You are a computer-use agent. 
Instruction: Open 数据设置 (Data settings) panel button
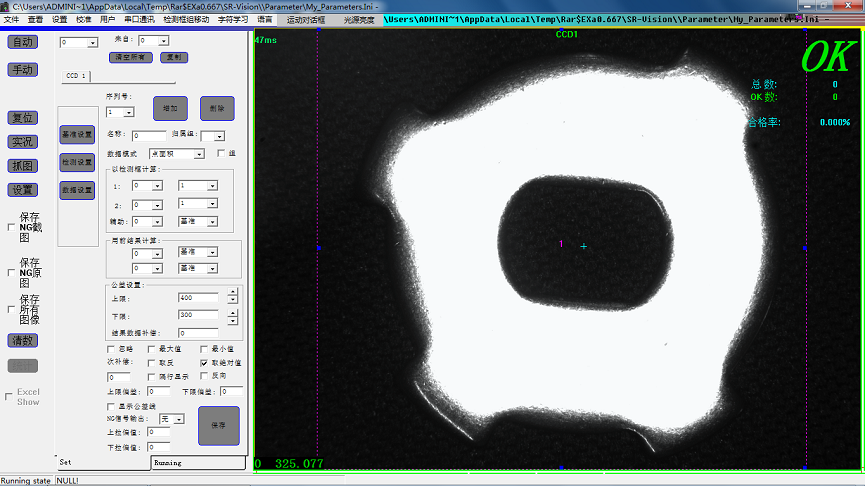tap(77, 190)
